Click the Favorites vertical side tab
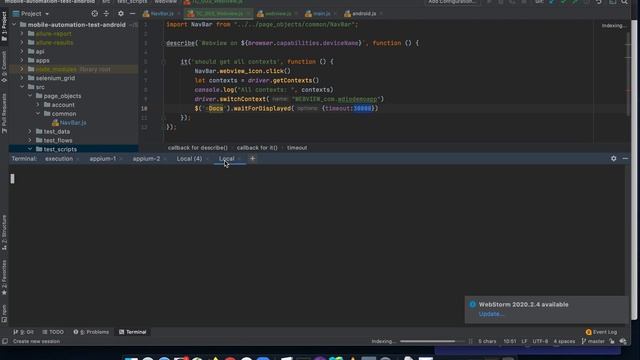 coord(4,278)
